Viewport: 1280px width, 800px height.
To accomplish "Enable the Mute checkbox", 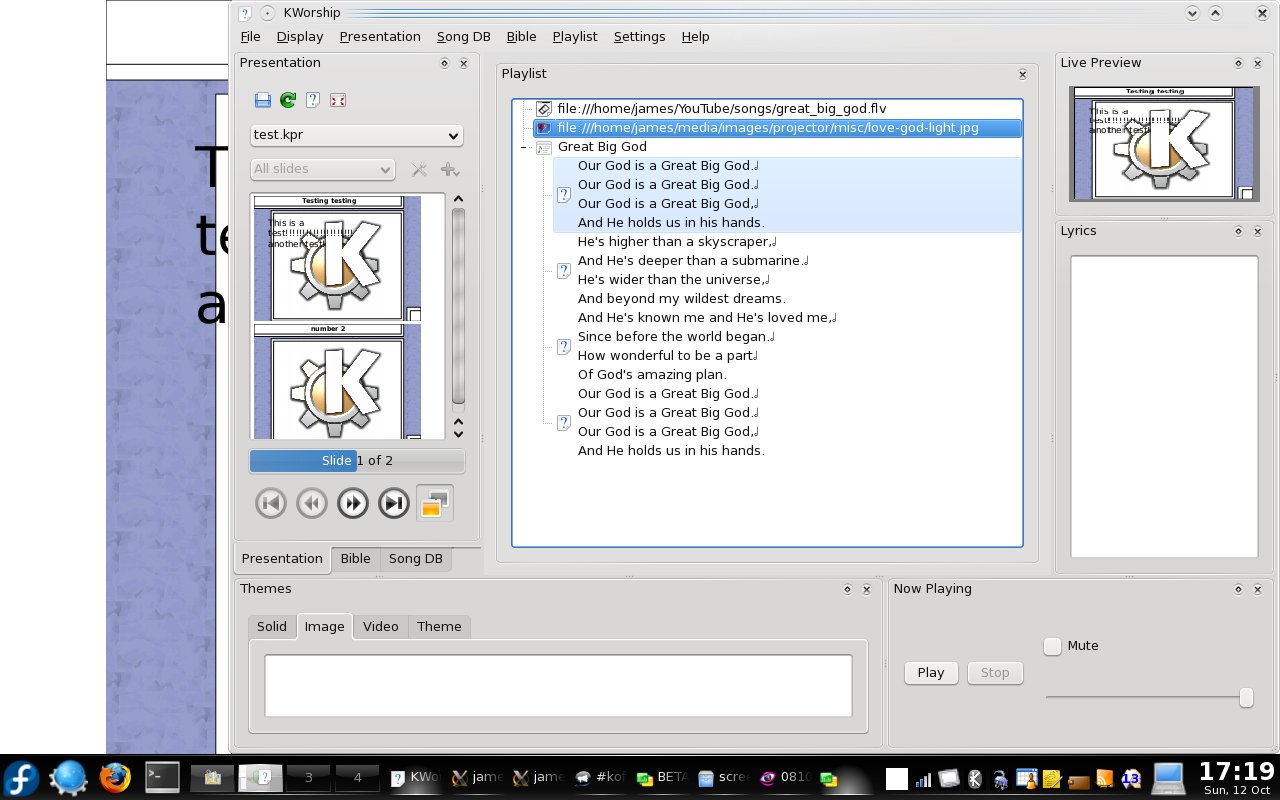I will [x=1052, y=646].
